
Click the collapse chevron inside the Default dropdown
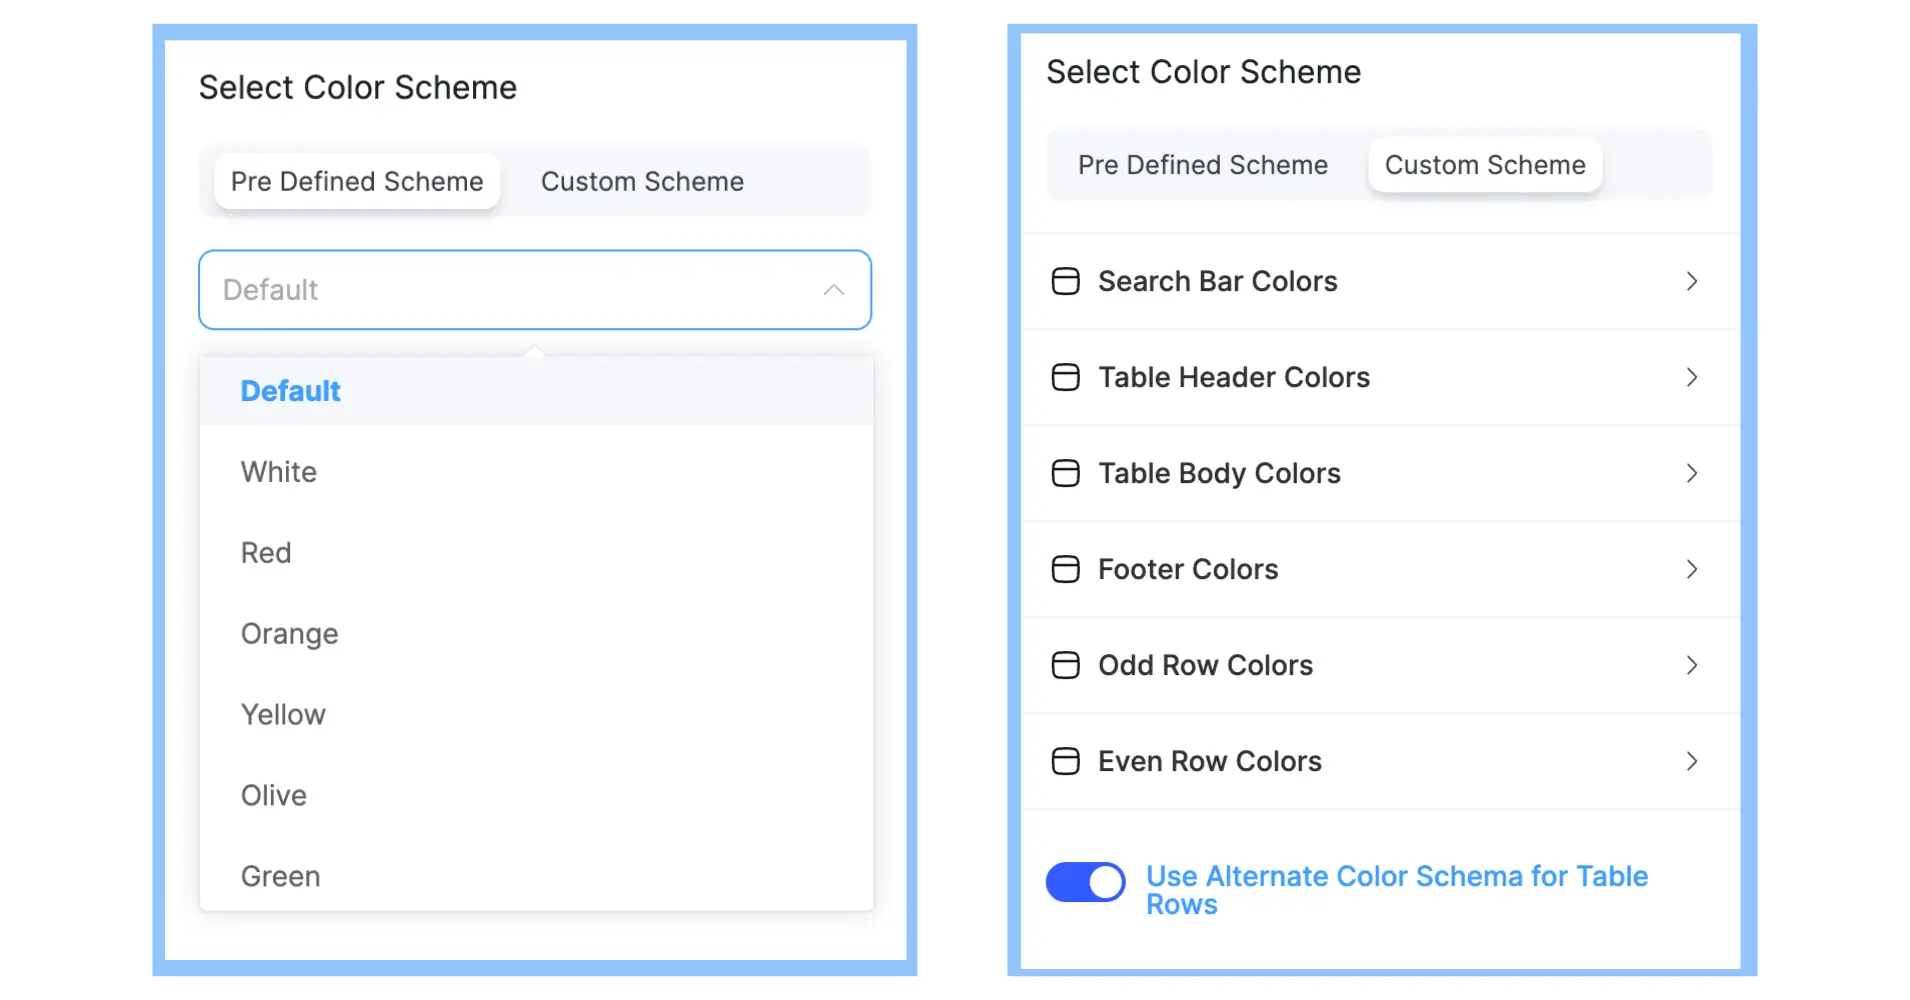[833, 290]
